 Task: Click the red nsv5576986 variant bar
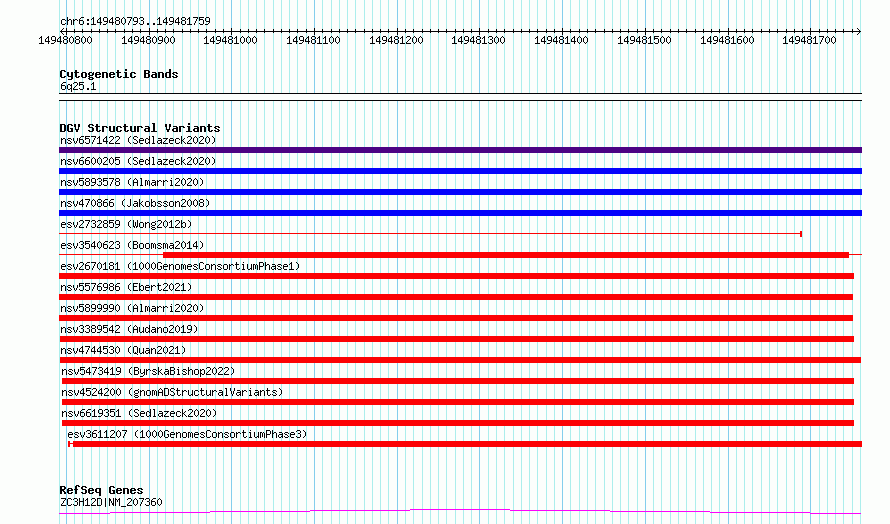[456, 297]
